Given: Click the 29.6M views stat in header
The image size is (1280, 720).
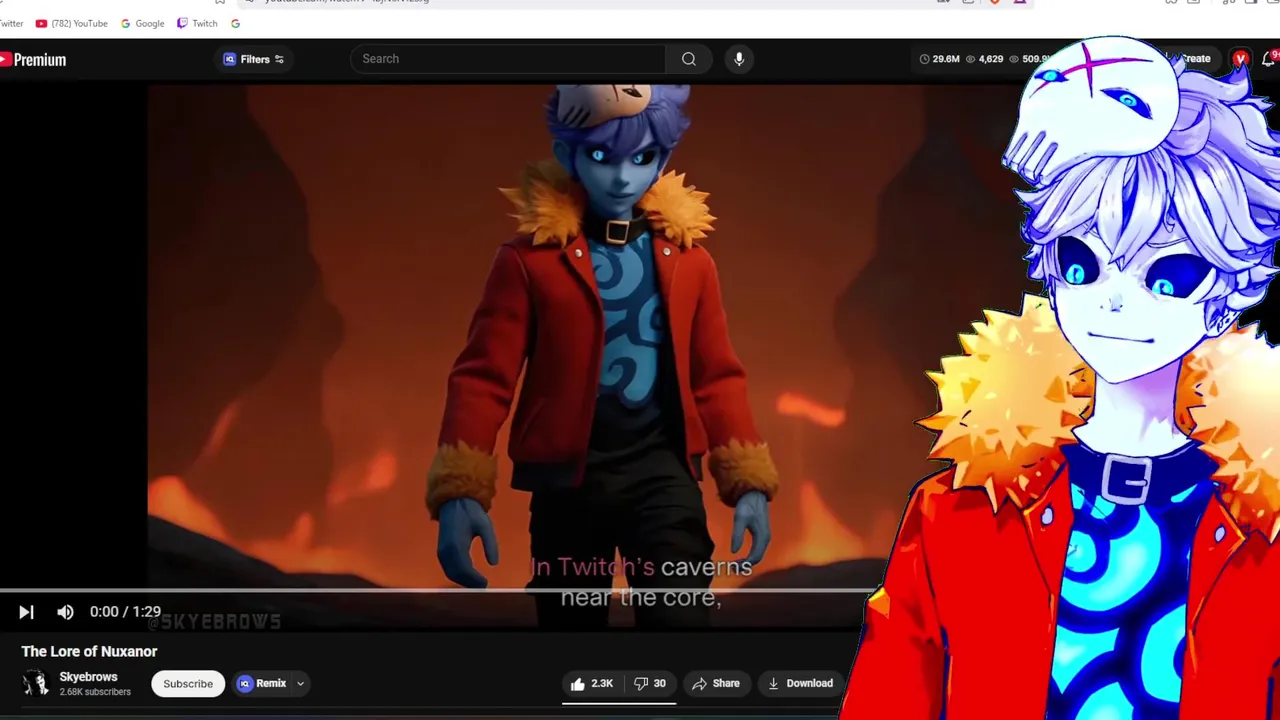Looking at the screenshot, I should (x=939, y=59).
